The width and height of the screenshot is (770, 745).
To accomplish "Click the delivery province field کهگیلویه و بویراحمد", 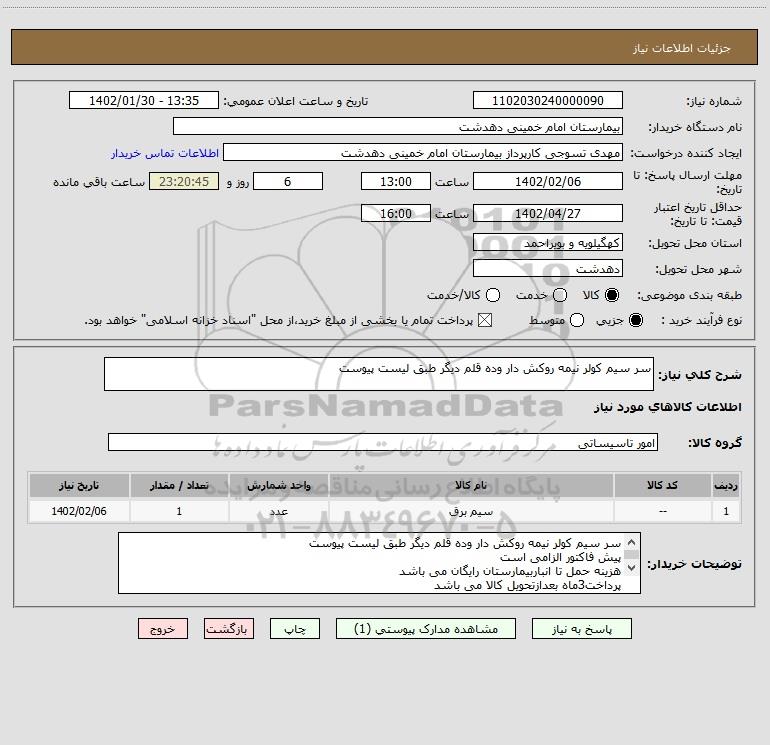I will [548, 243].
